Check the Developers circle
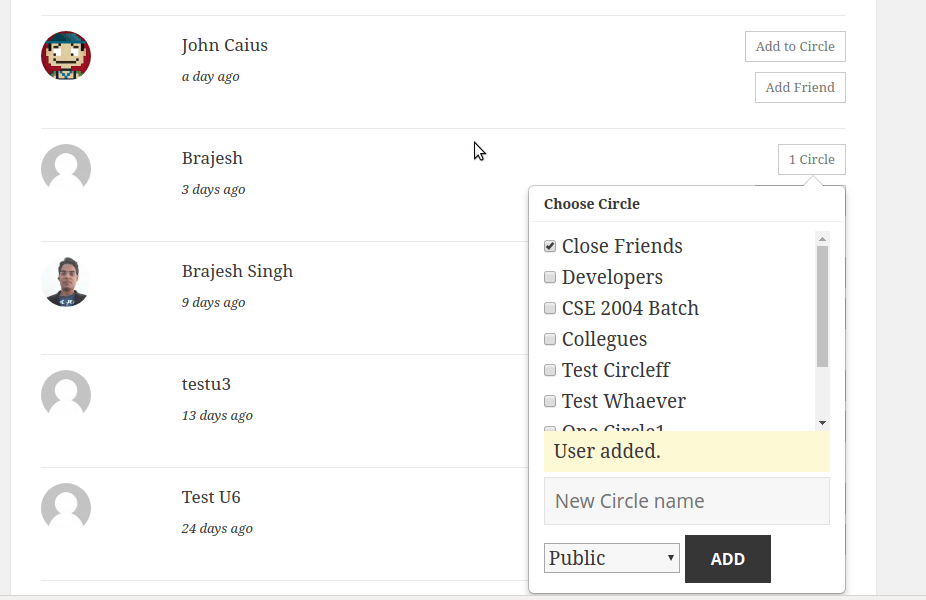926x600 pixels. (549, 276)
